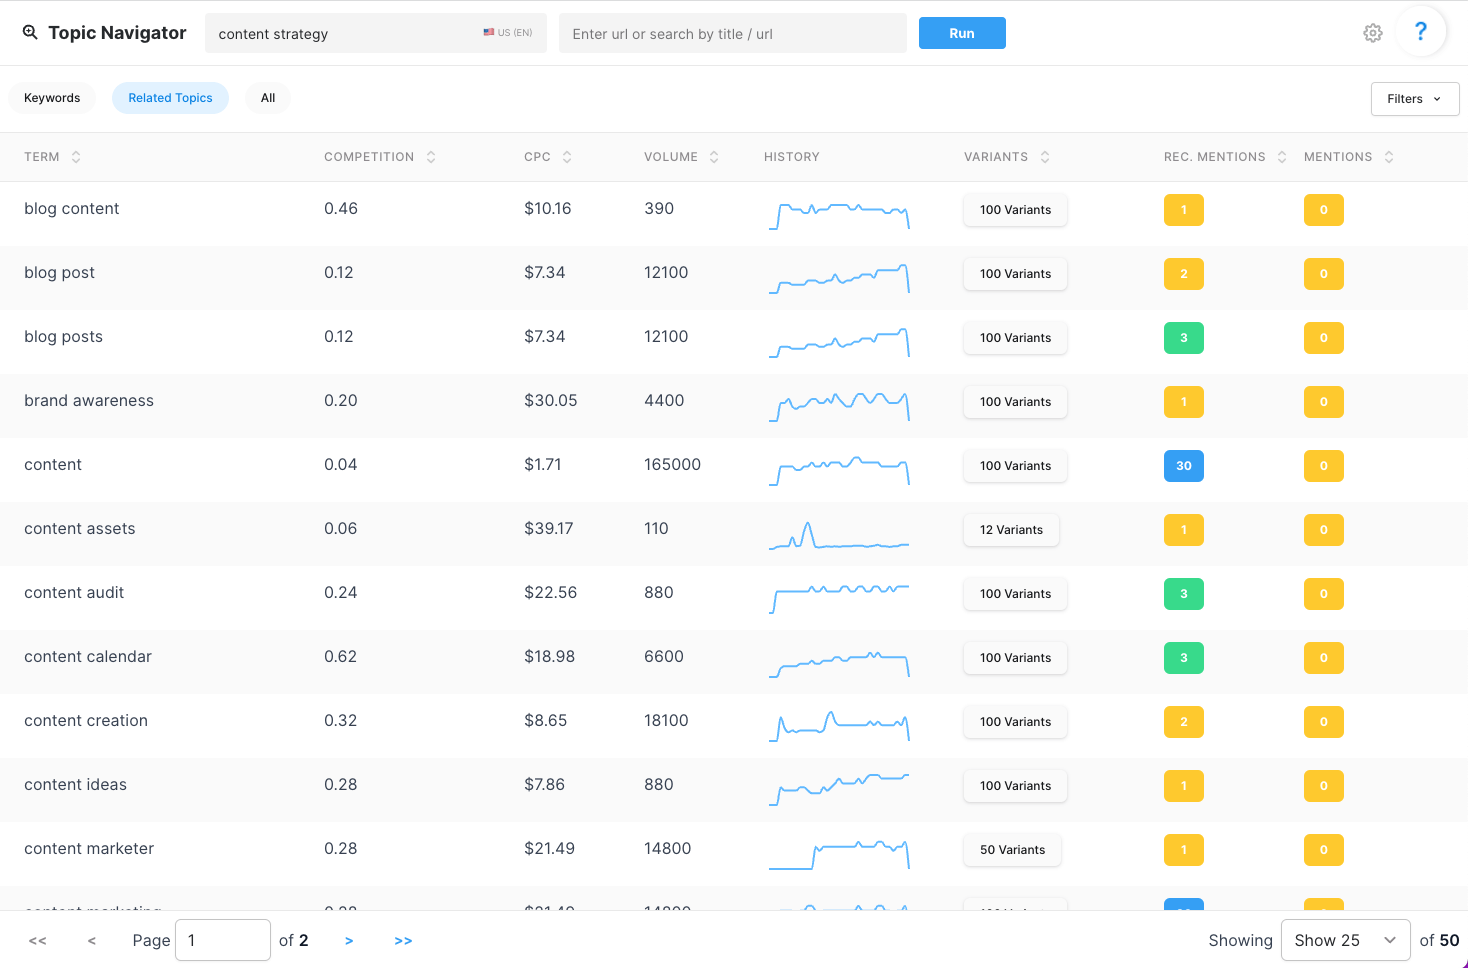Viewport: 1468px width, 968px height.
Task: Toggle sort order on REC. MENTIONS column
Action: (1283, 156)
